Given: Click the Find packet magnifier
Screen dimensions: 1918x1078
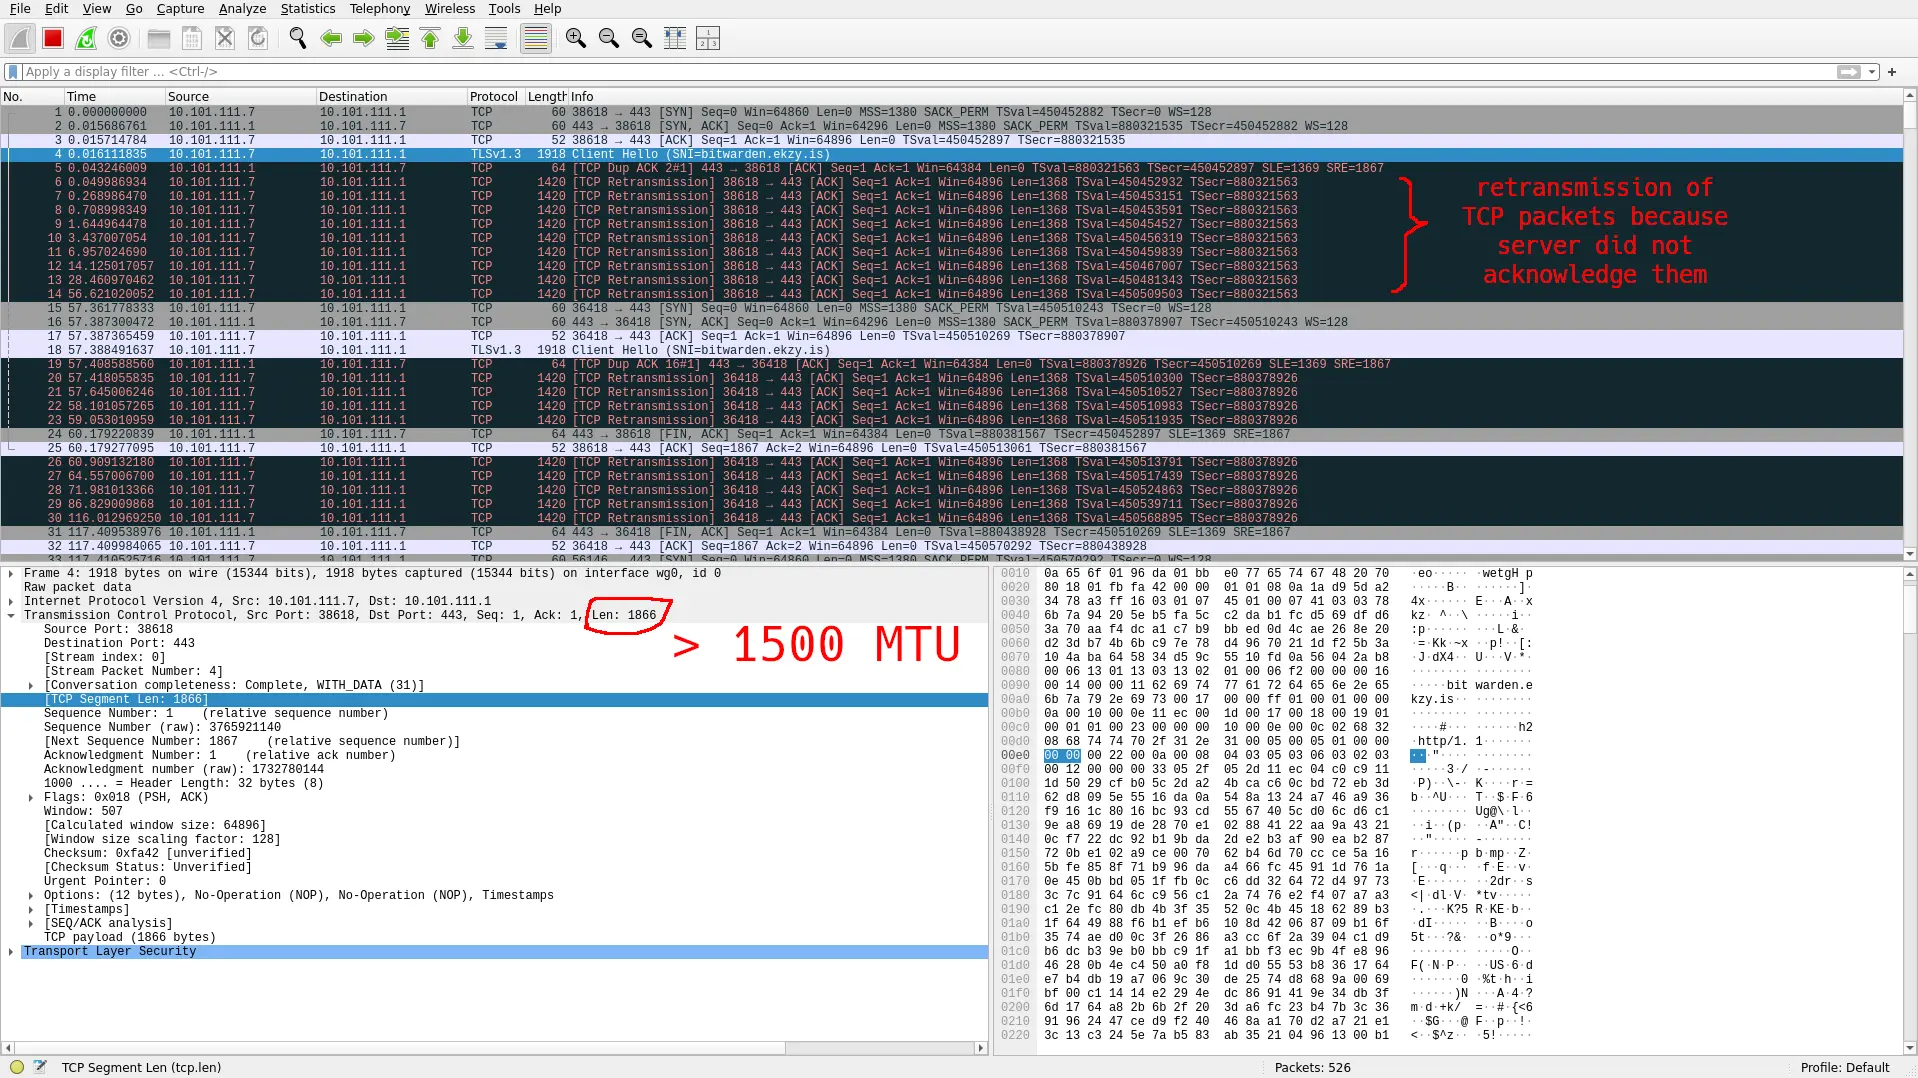Looking at the screenshot, I should [x=297, y=39].
